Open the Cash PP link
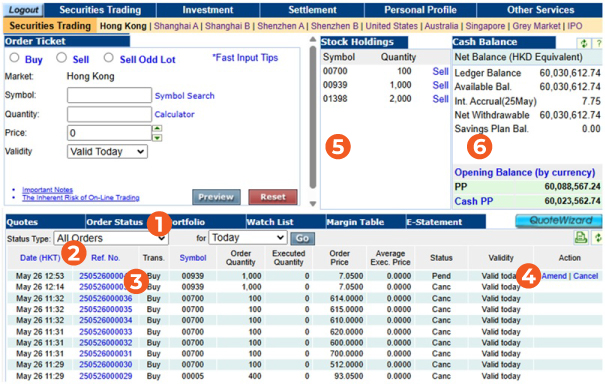This screenshot has width=605, height=388. tap(473, 201)
